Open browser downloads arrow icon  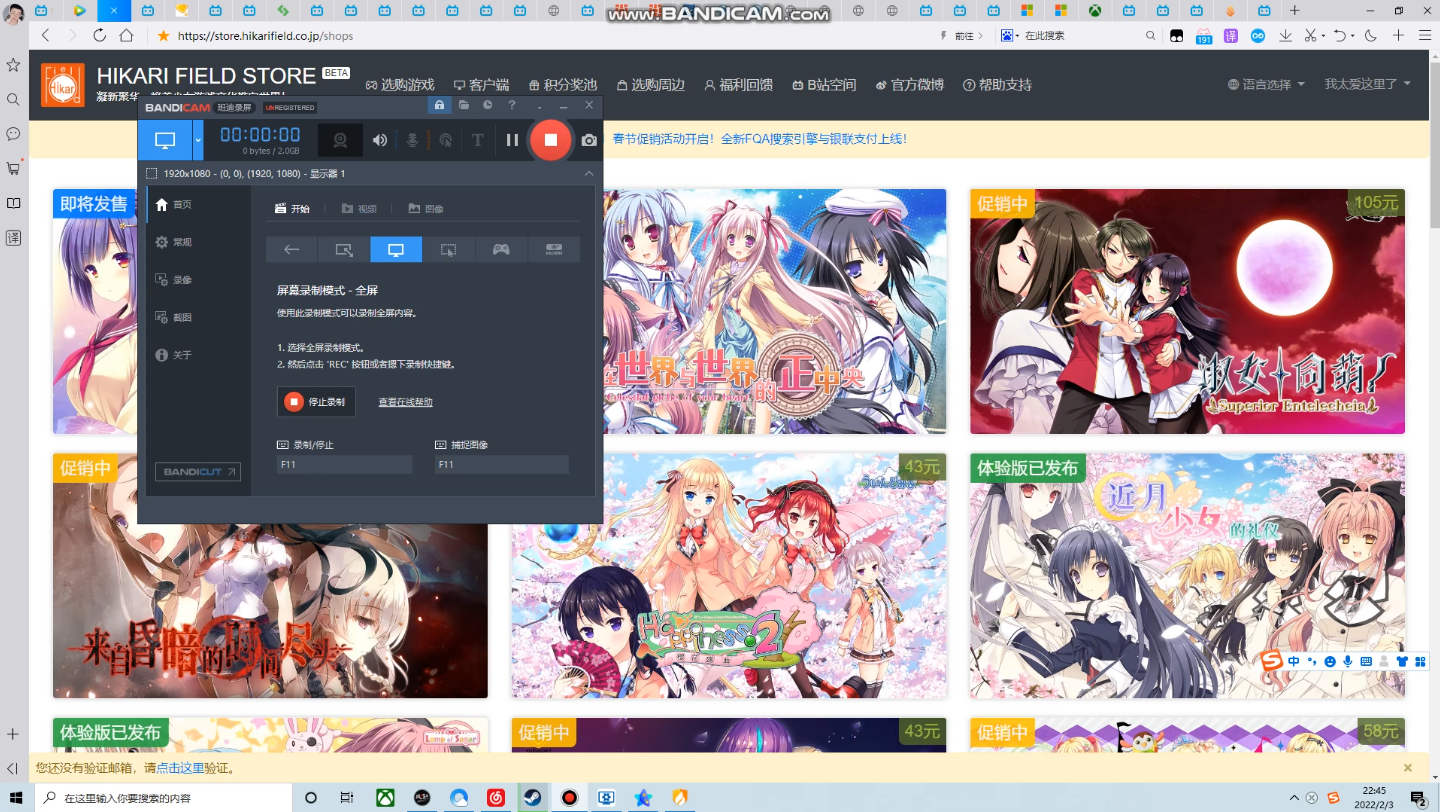[1285, 35]
